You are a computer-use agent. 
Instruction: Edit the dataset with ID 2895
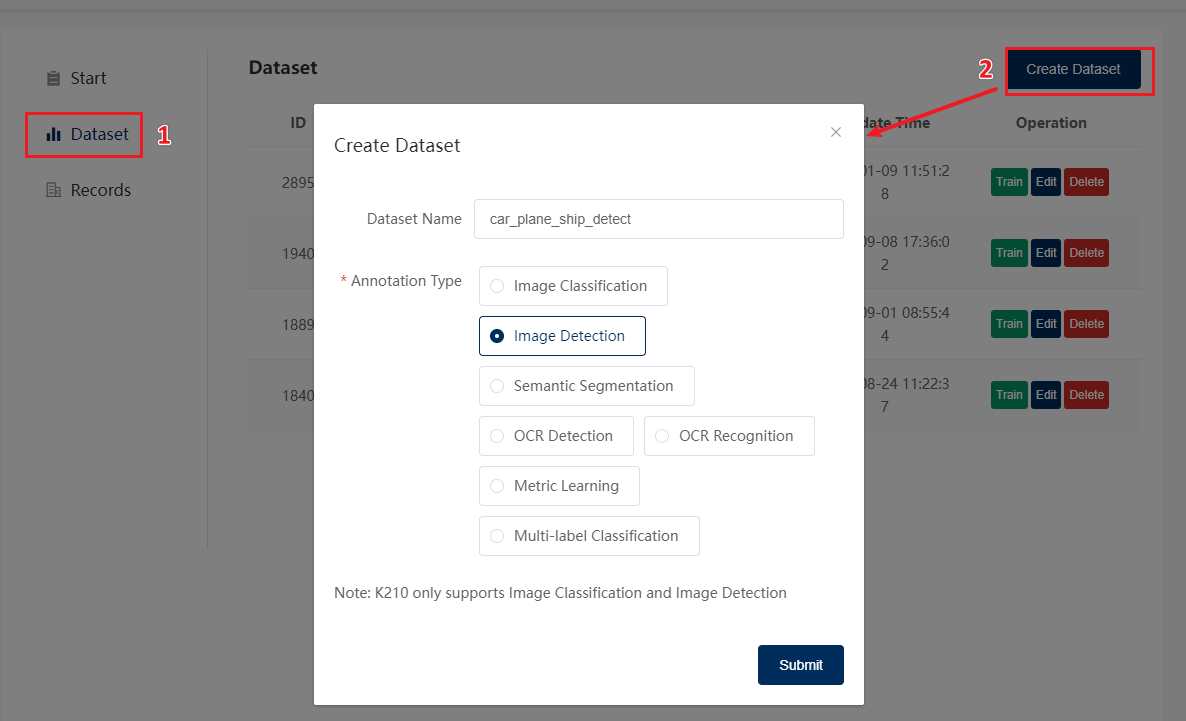tap(1046, 182)
